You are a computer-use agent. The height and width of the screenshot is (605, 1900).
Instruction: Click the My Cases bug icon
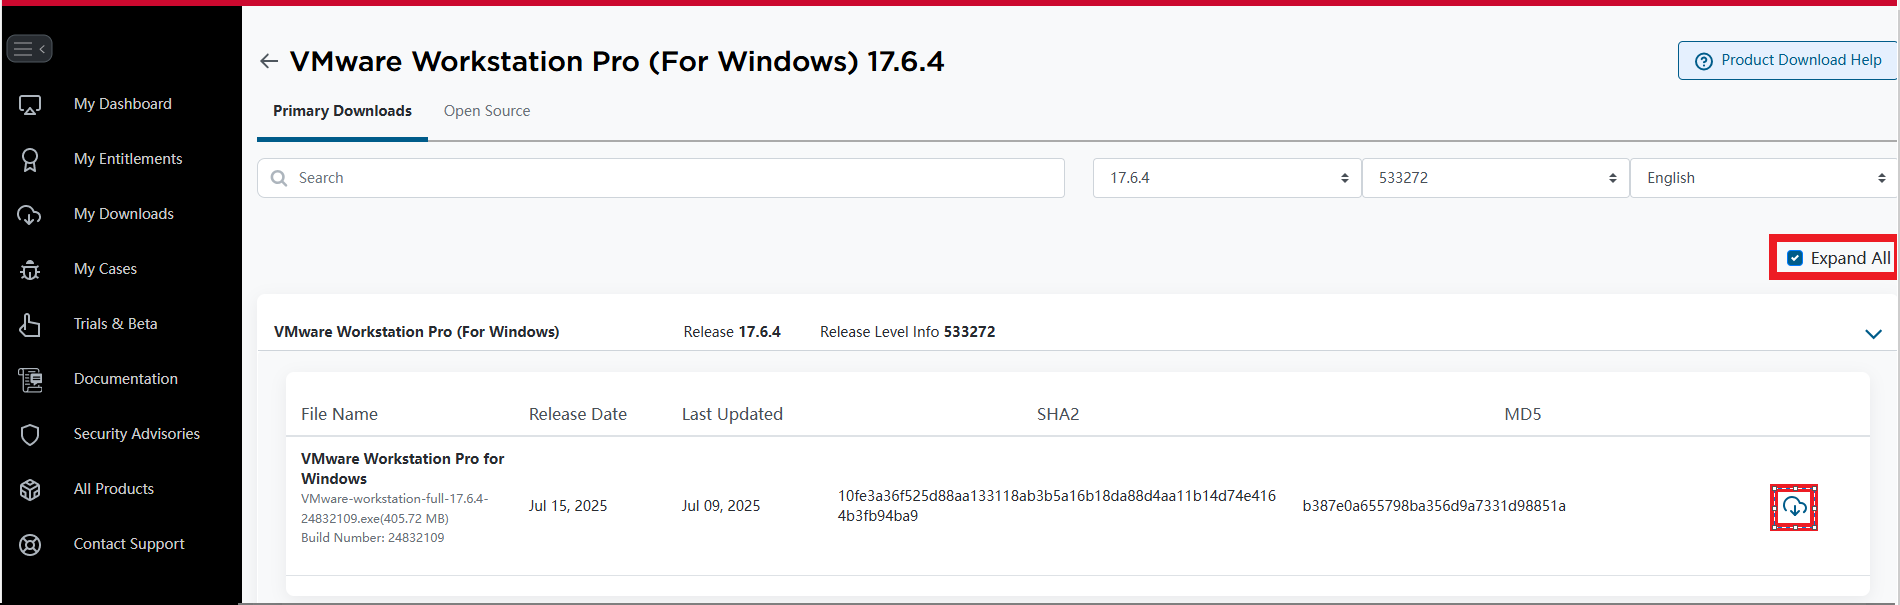coord(30,270)
